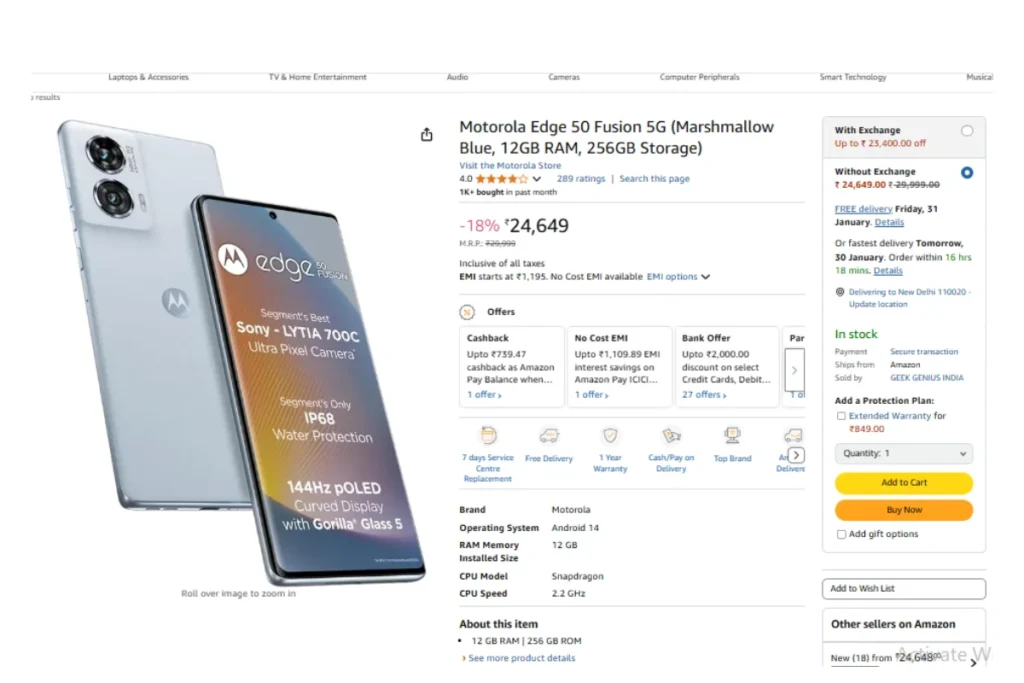1024x683 pixels.
Task: Open Visit the Motorola Store link
Action: click(510, 166)
